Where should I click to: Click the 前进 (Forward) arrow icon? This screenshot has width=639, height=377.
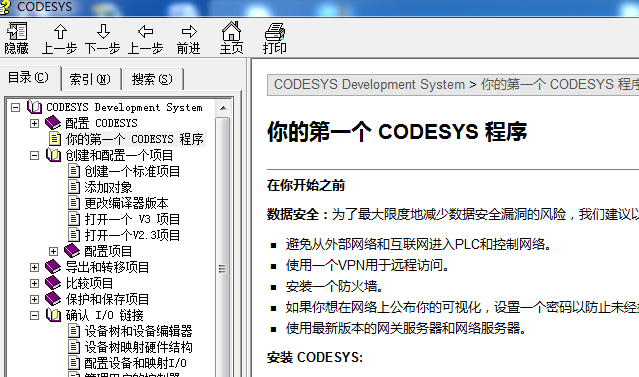pos(189,31)
